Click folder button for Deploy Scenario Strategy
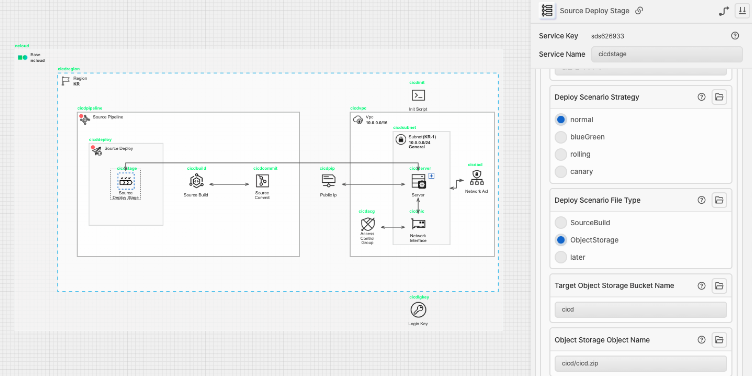Image resolution: width=752 pixels, height=376 pixels. (x=718, y=97)
